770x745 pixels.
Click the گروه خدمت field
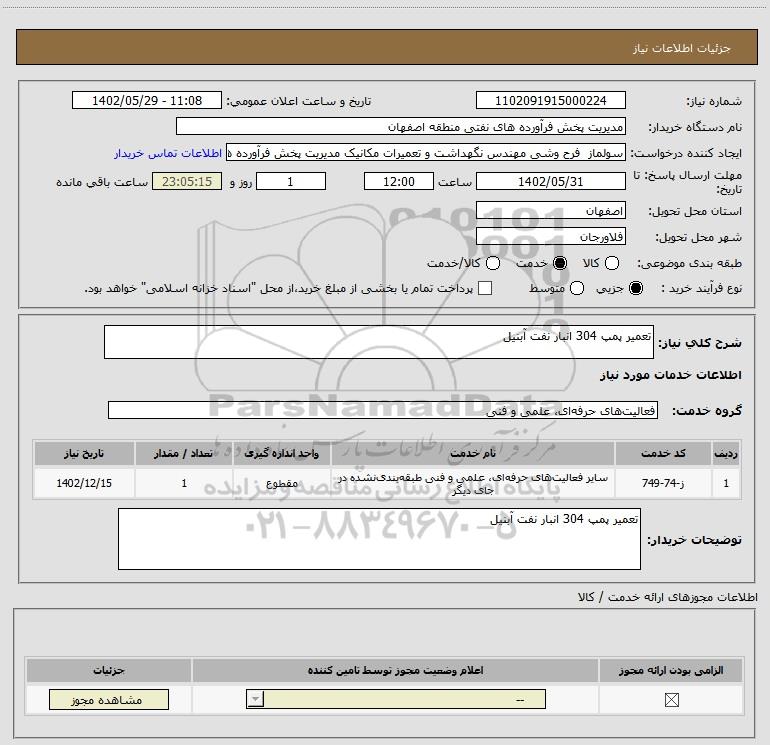coord(383,410)
